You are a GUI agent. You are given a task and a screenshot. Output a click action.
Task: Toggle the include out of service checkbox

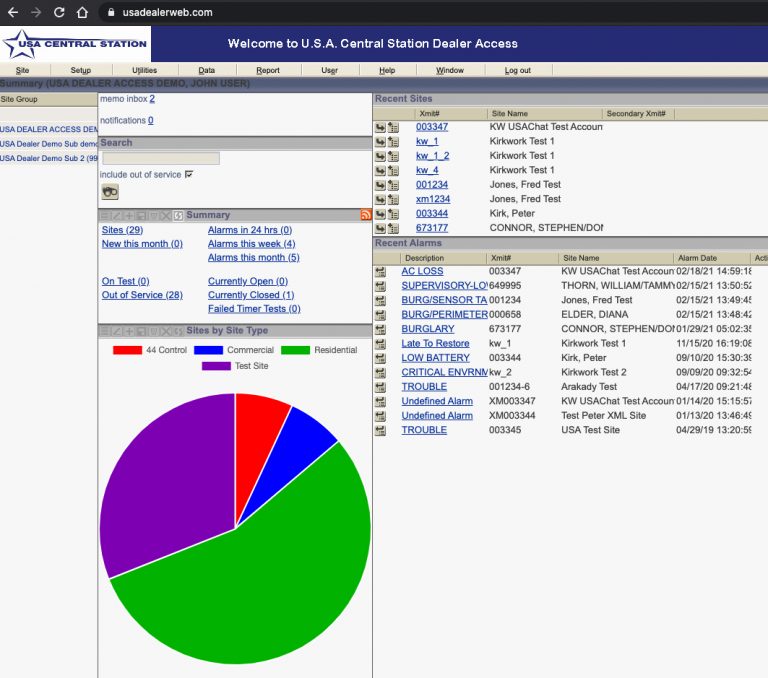click(189, 174)
